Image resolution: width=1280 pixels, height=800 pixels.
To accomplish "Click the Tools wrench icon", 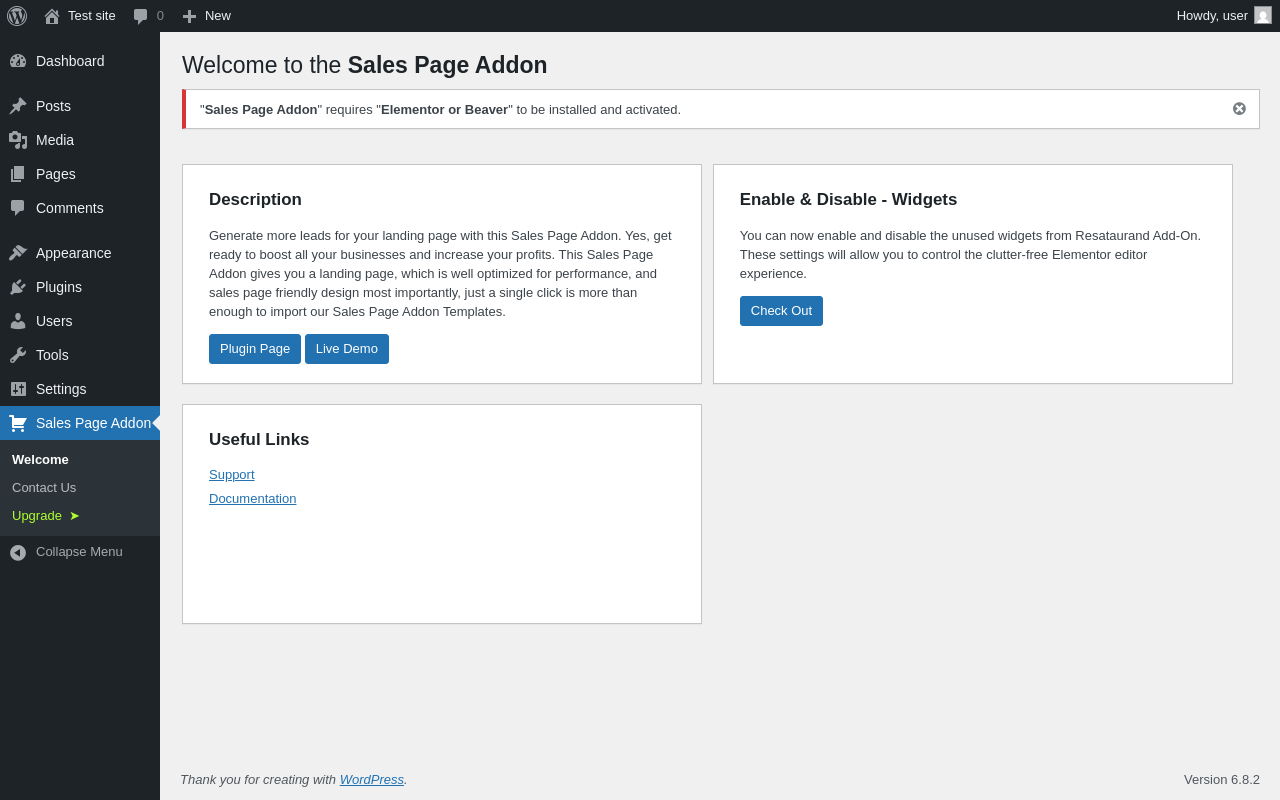I will pyautogui.click(x=18, y=355).
